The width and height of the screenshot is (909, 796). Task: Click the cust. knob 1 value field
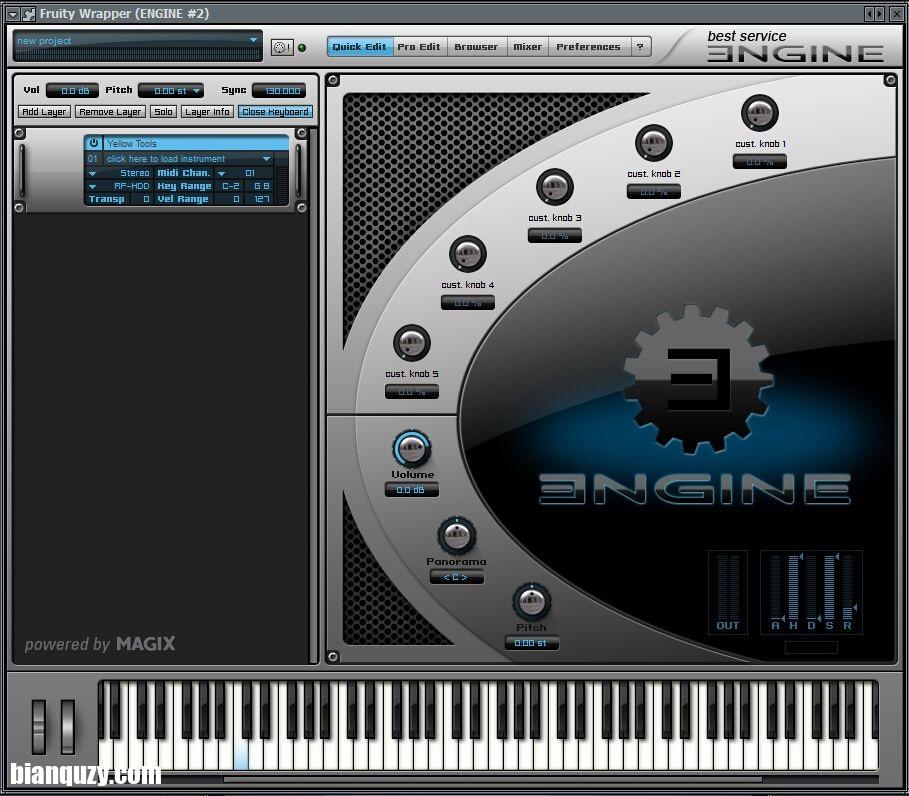click(x=759, y=162)
